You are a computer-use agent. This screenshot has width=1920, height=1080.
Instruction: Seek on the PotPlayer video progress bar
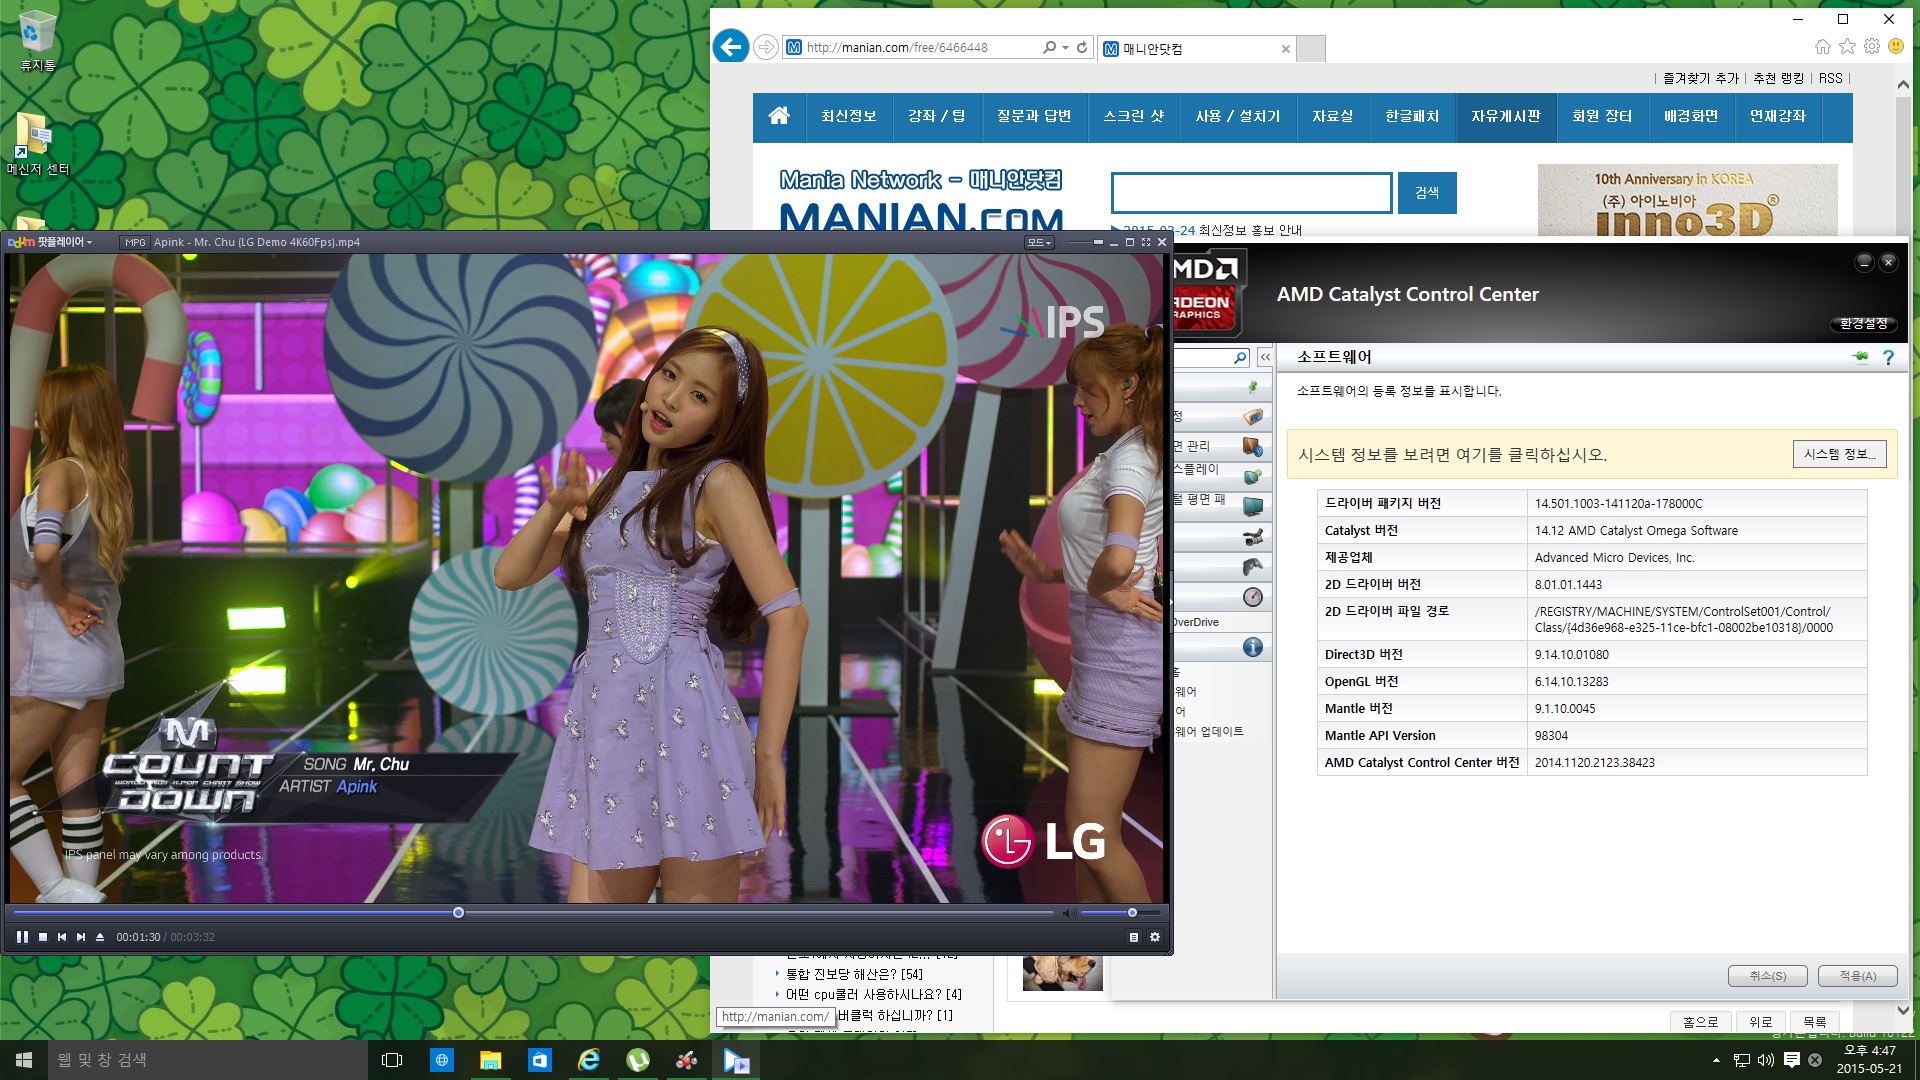(x=532, y=913)
